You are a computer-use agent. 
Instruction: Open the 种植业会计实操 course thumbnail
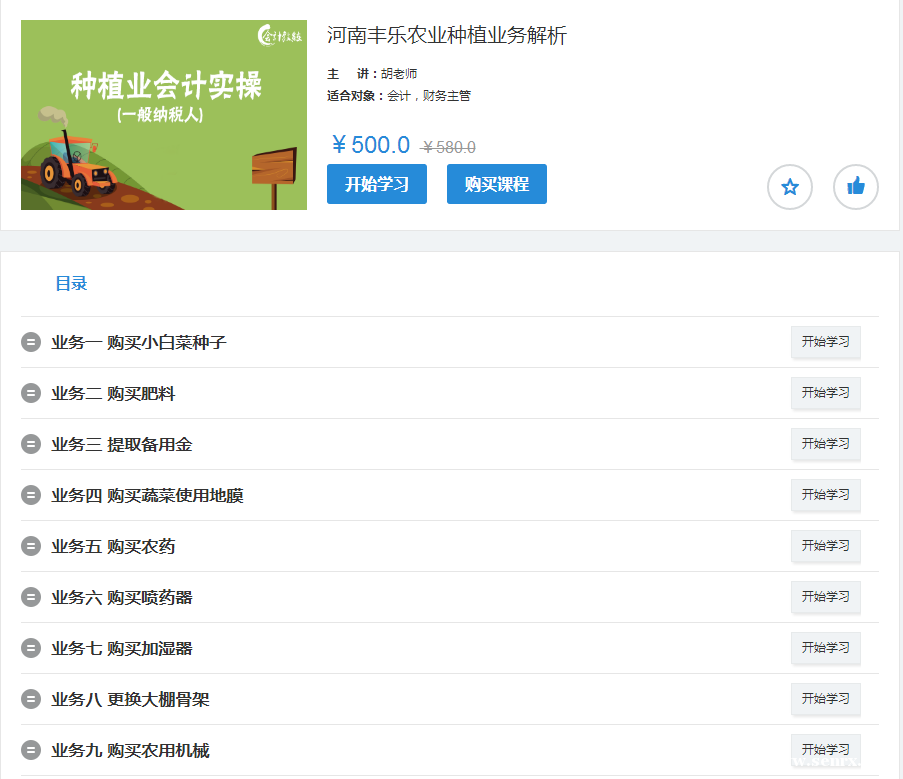(164, 115)
